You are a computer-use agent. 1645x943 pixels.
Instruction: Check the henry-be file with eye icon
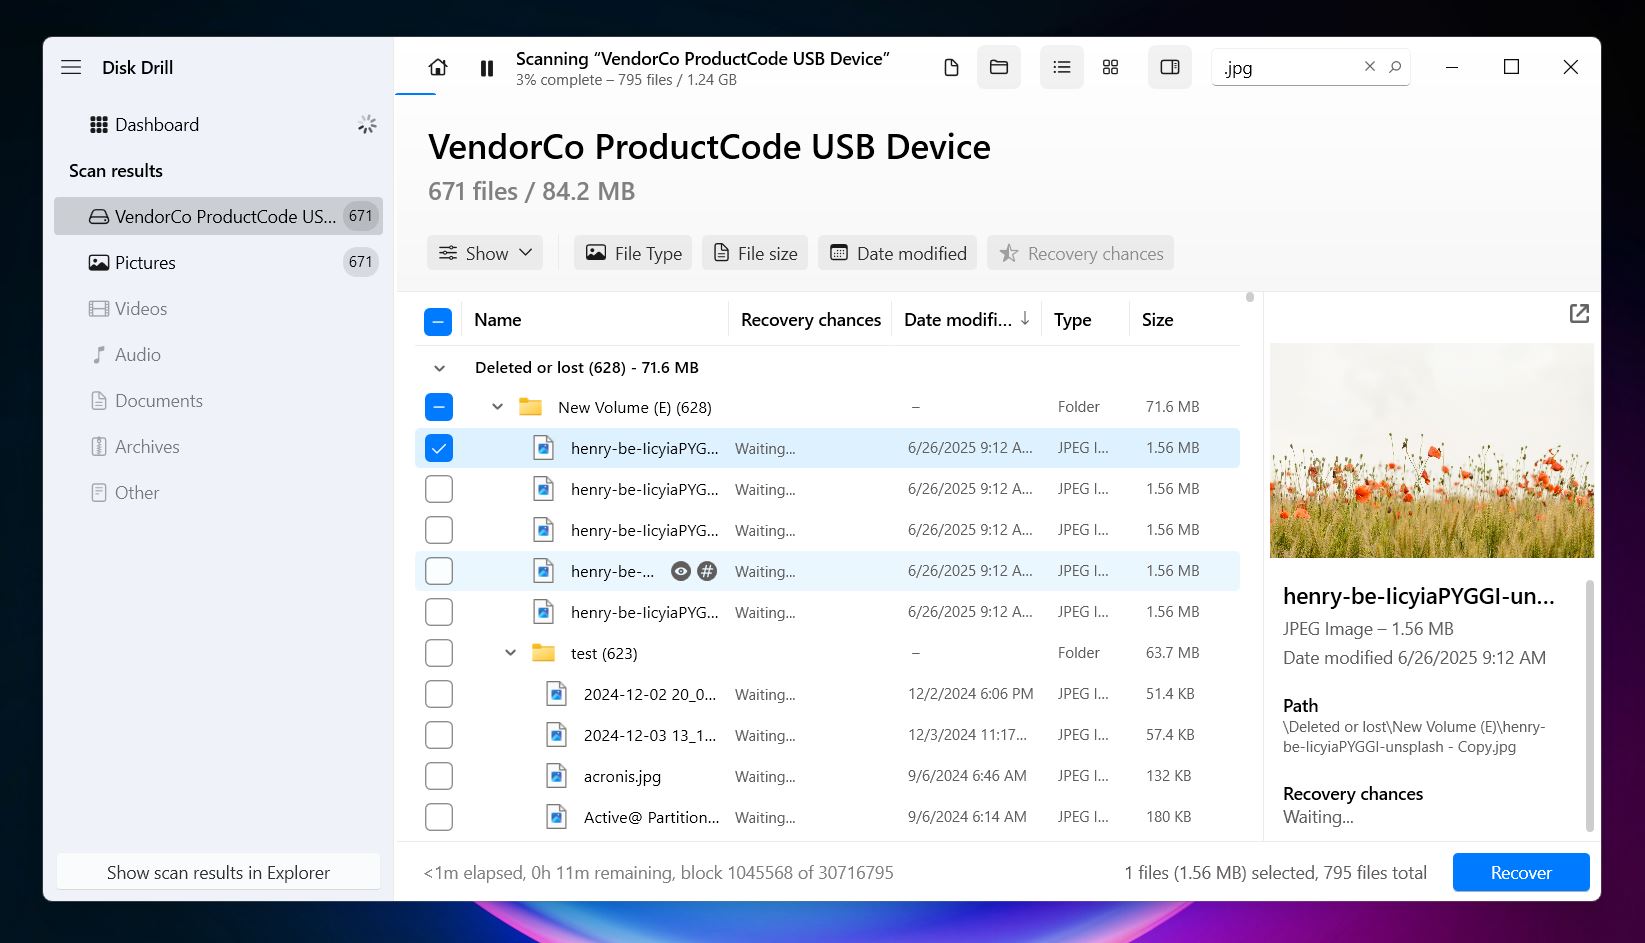(439, 571)
